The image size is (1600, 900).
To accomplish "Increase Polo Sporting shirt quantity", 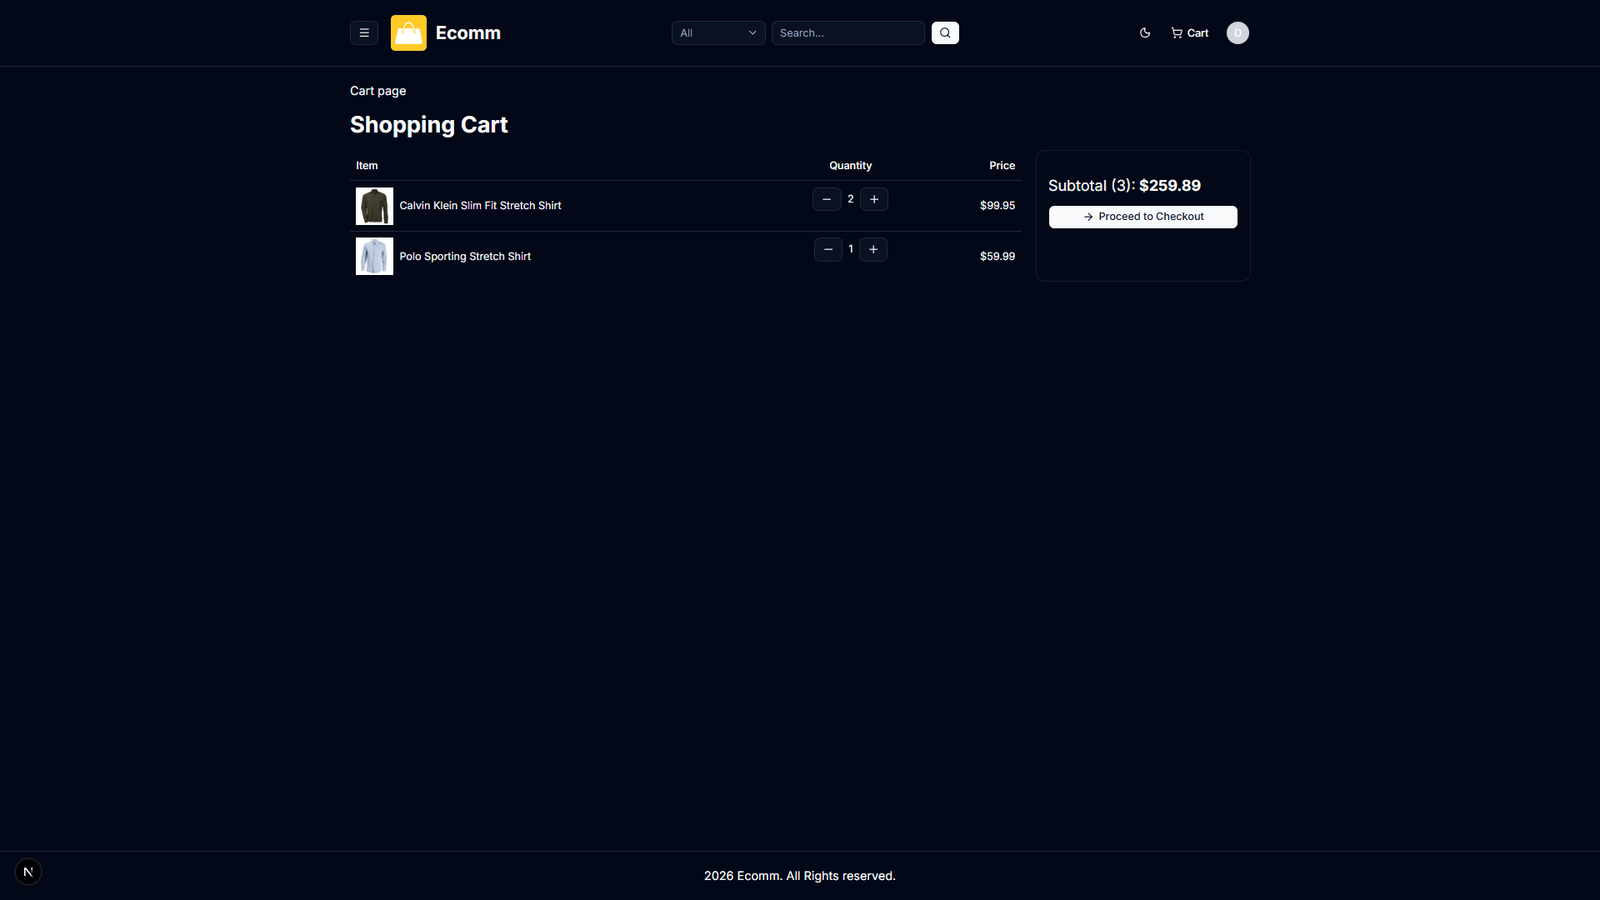I will pos(873,249).
